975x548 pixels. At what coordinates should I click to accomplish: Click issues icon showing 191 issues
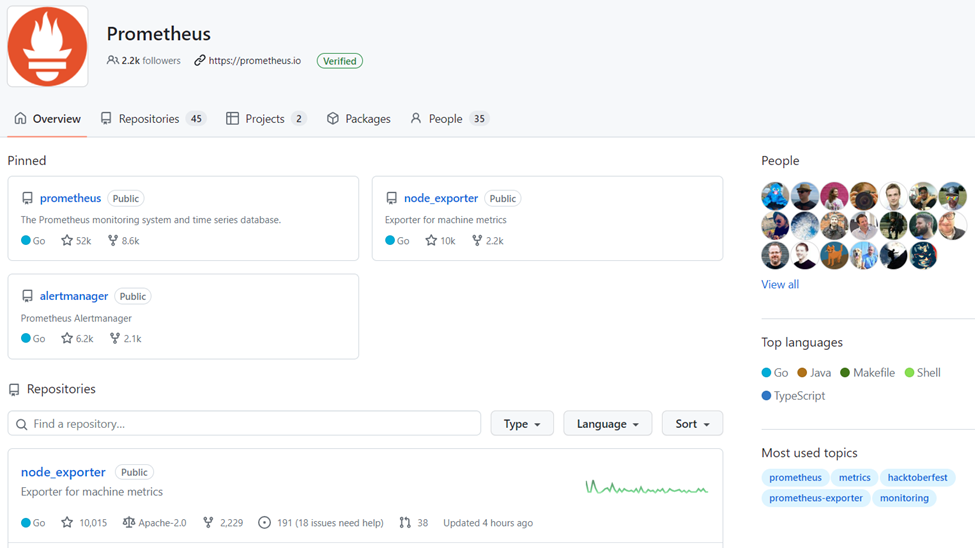click(x=264, y=523)
